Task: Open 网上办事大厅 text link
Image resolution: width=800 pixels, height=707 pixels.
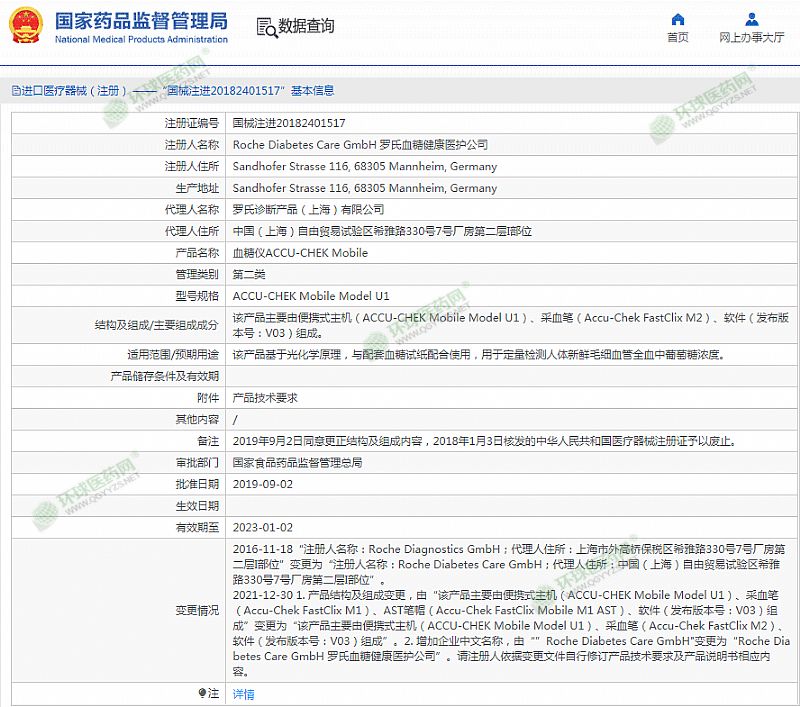Action: point(751,38)
